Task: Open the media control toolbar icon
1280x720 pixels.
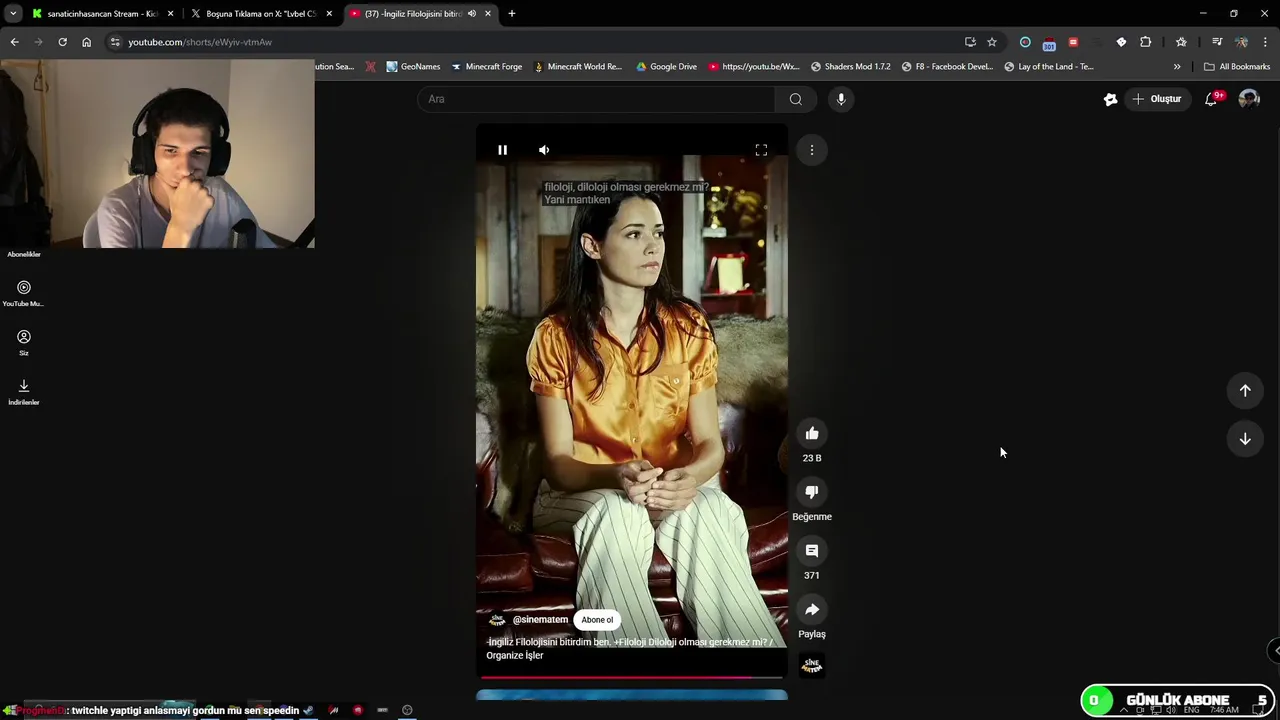Action: click(x=1217, y=42)
